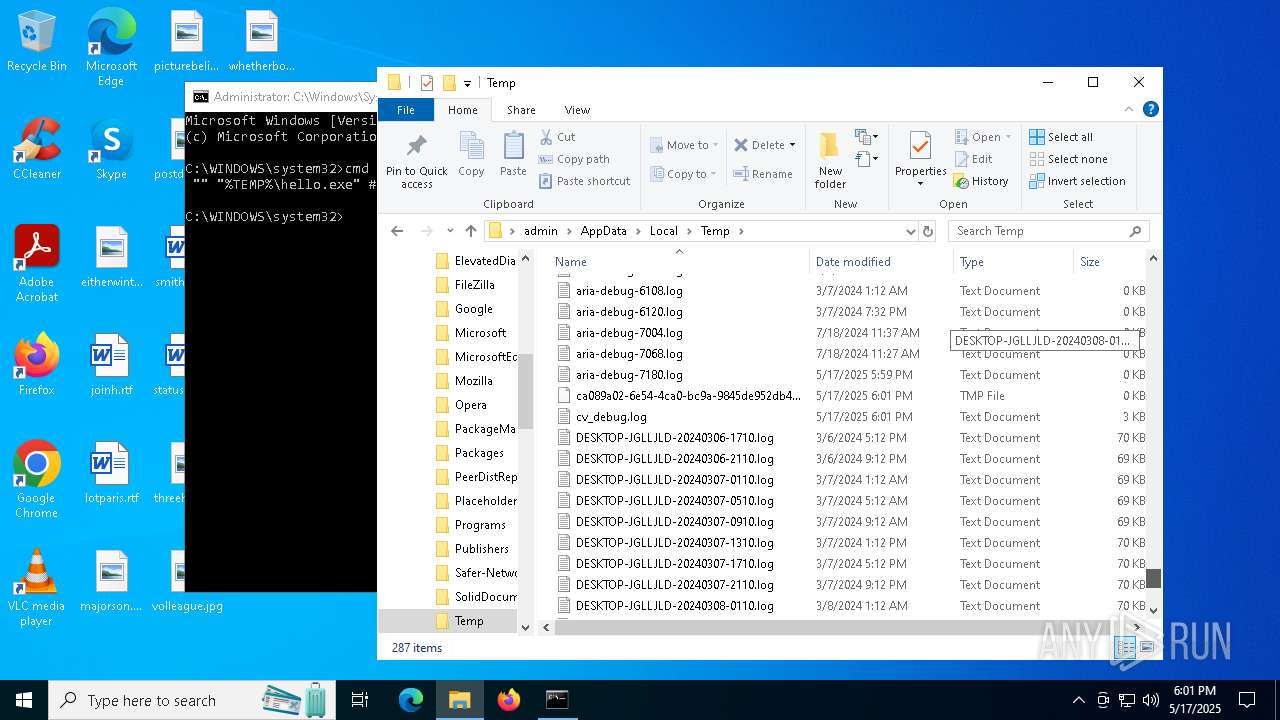The width and height of the screenshot is (1280, 720).
Task: Switch to Details view icon in status bar
Action: click(x=1124, y=648)
